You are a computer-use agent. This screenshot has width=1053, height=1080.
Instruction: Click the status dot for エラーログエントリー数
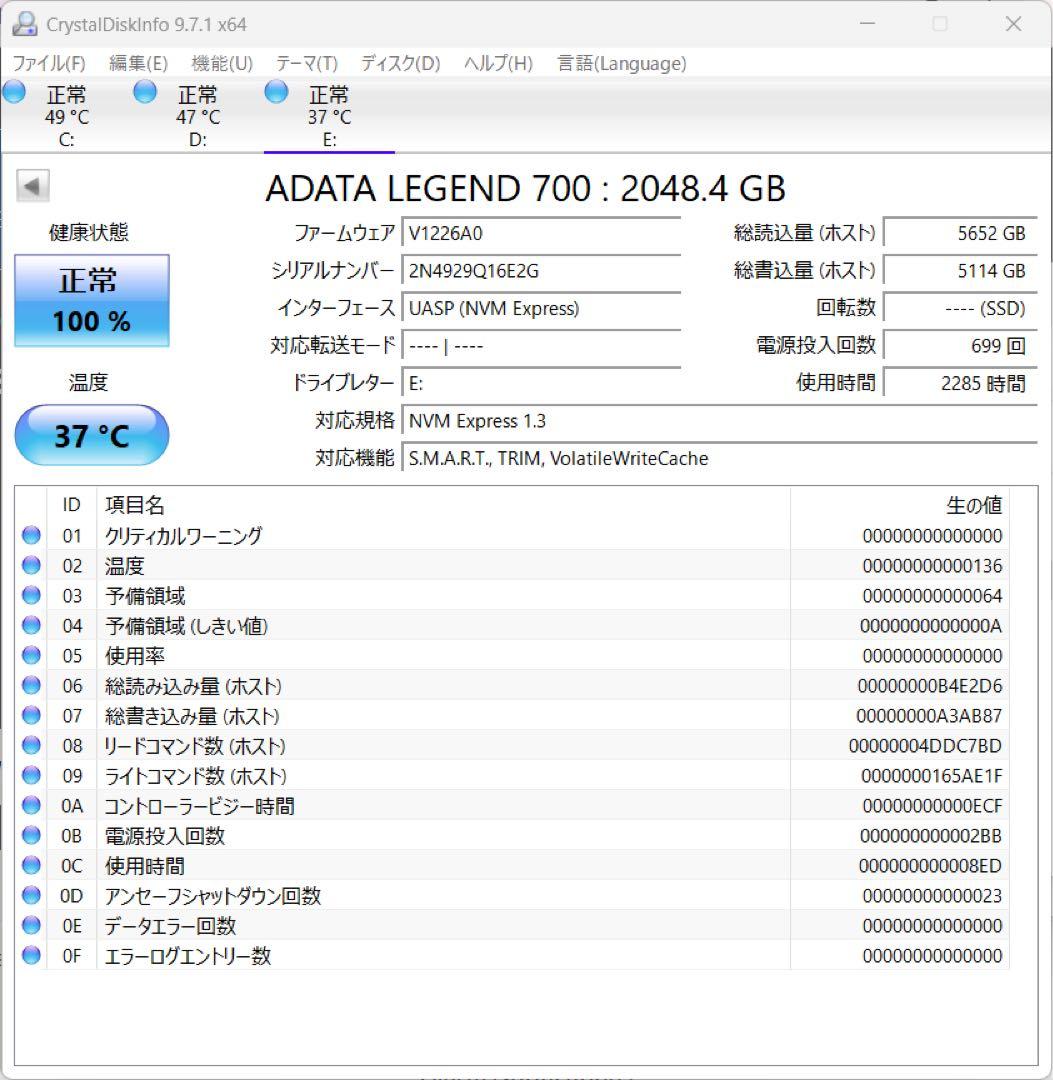tap(30, 955)
